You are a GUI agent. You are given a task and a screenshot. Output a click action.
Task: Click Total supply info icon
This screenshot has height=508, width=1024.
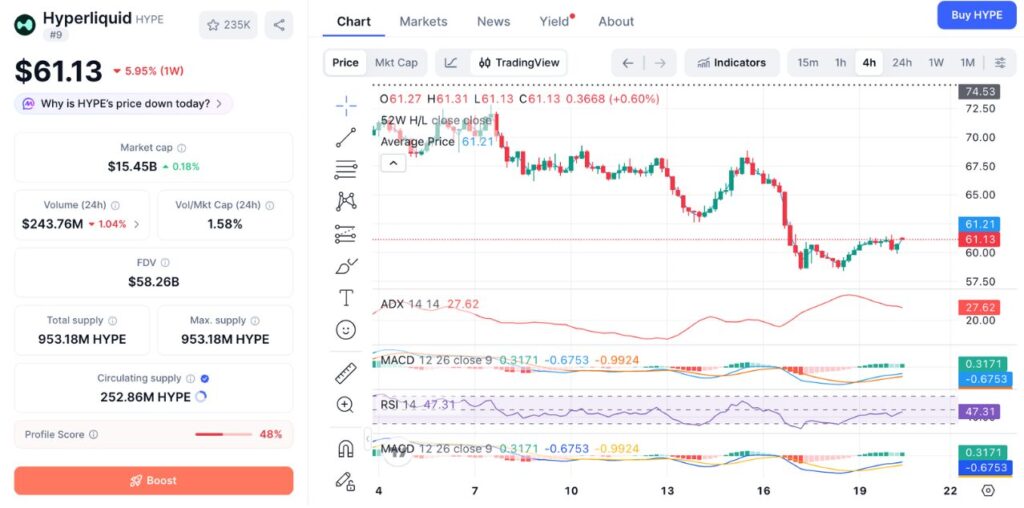[x=112, y=321]
